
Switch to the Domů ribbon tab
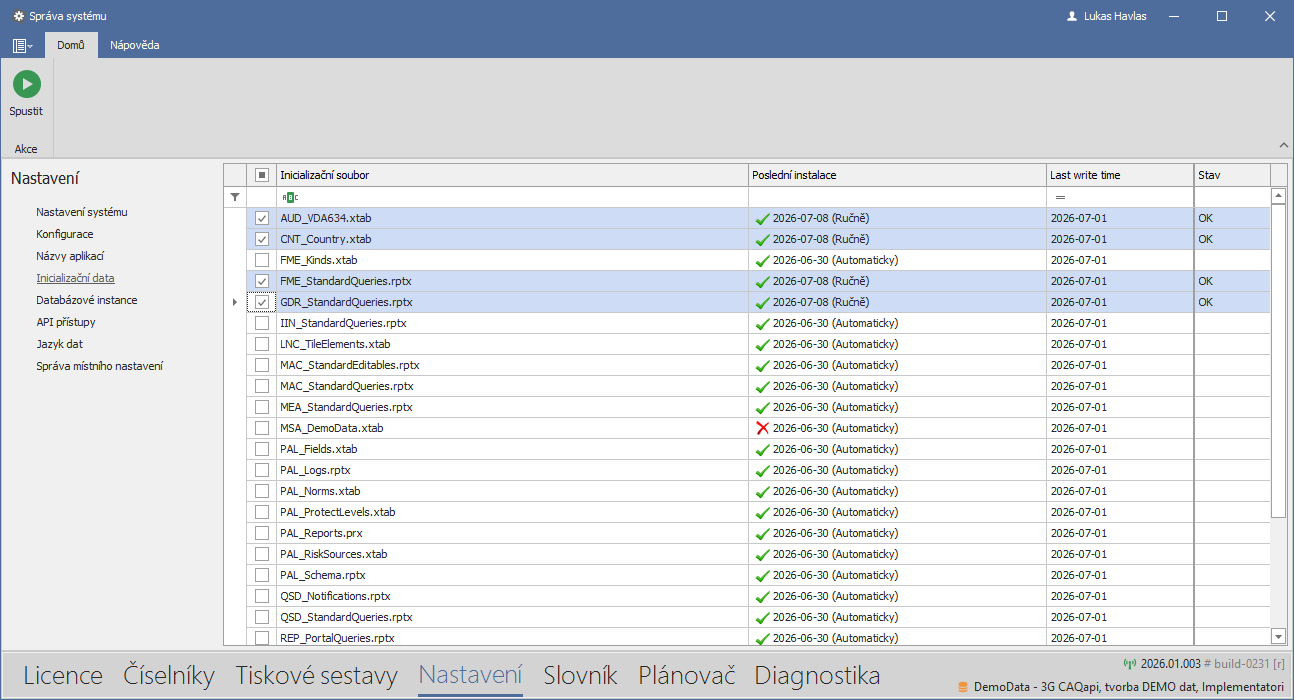(70, 45)
